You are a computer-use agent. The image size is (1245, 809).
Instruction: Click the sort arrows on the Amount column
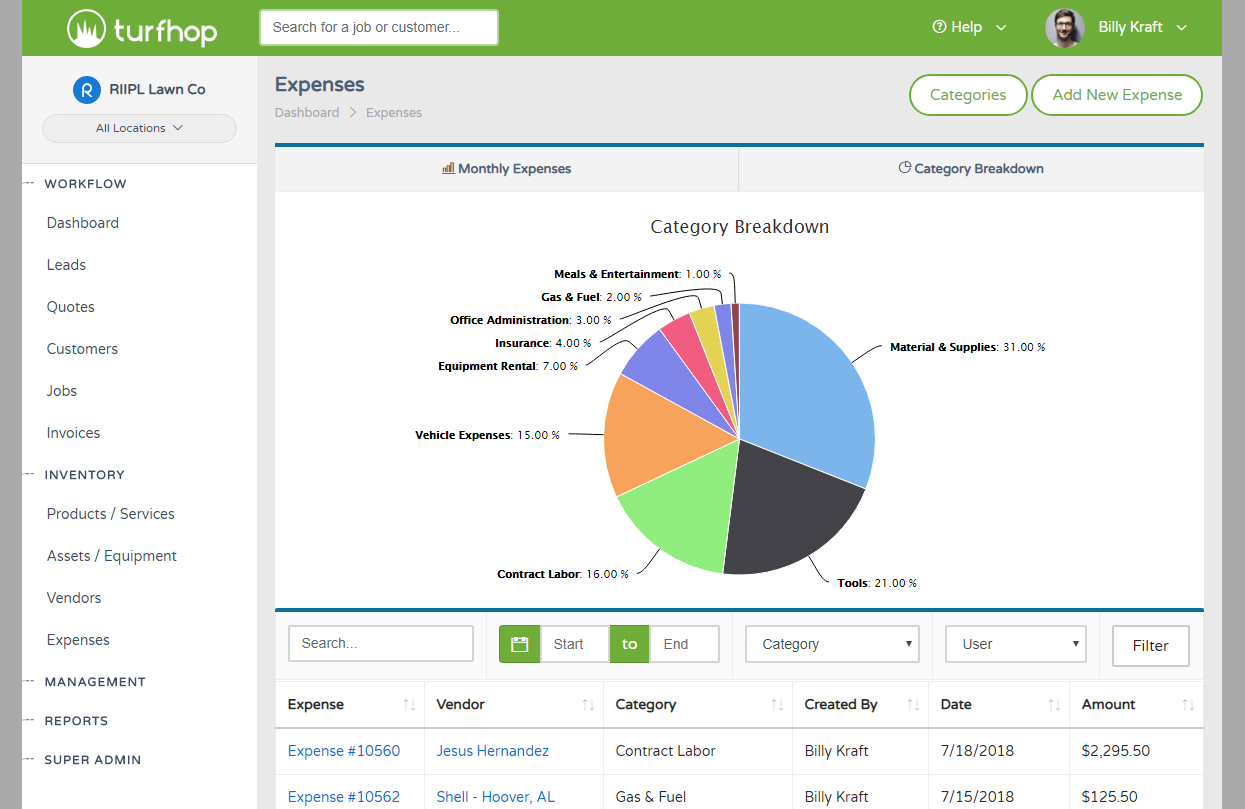pos(1189,705)
